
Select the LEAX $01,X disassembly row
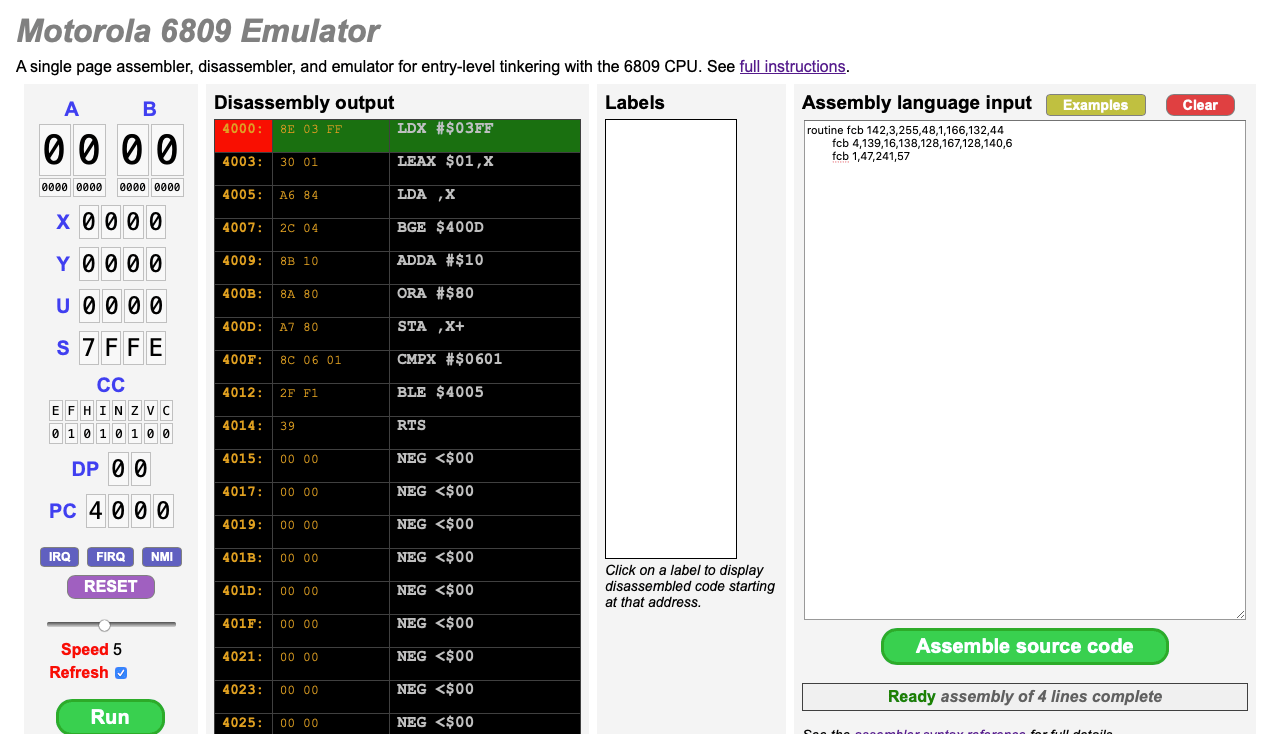pos(397,169)
